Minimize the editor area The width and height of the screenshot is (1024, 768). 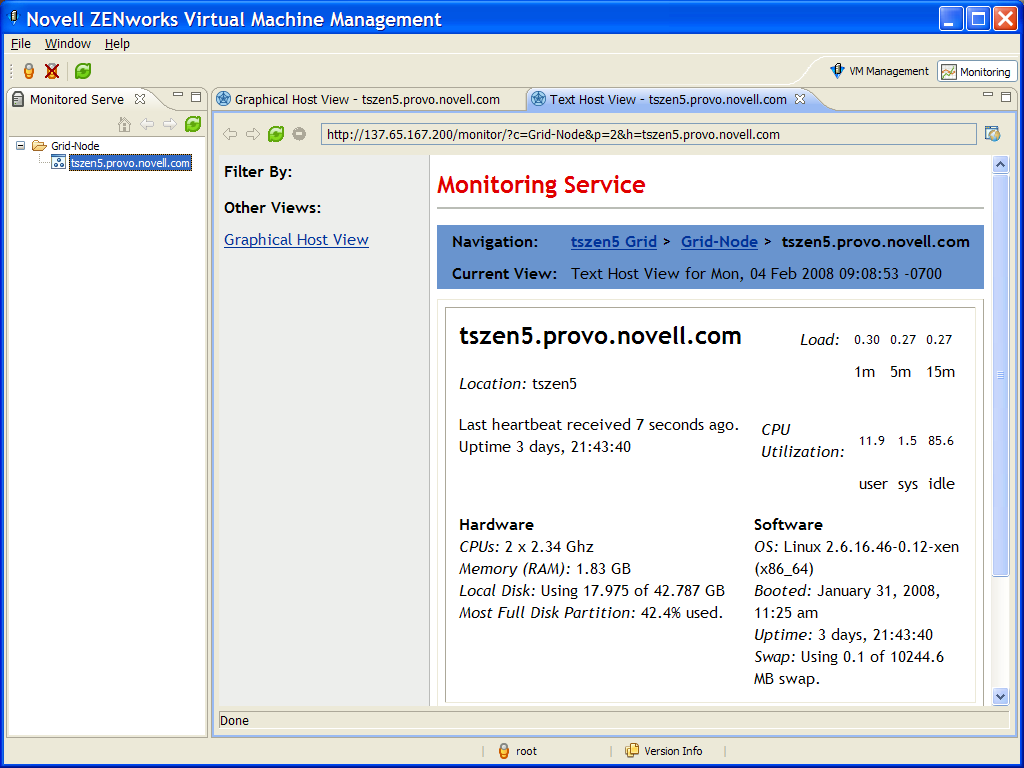[x=988, y=97]
